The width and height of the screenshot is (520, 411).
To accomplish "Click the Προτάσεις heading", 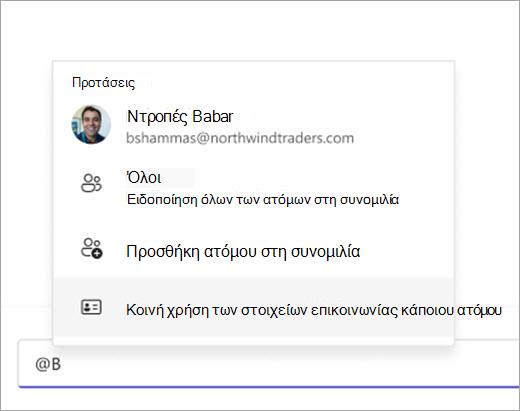I will click(x=104, y=83).
